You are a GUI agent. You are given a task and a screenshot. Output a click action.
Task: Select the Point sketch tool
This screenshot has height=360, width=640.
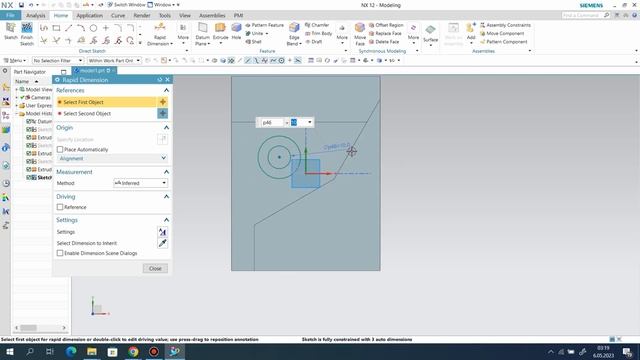[x=106, y=28]
